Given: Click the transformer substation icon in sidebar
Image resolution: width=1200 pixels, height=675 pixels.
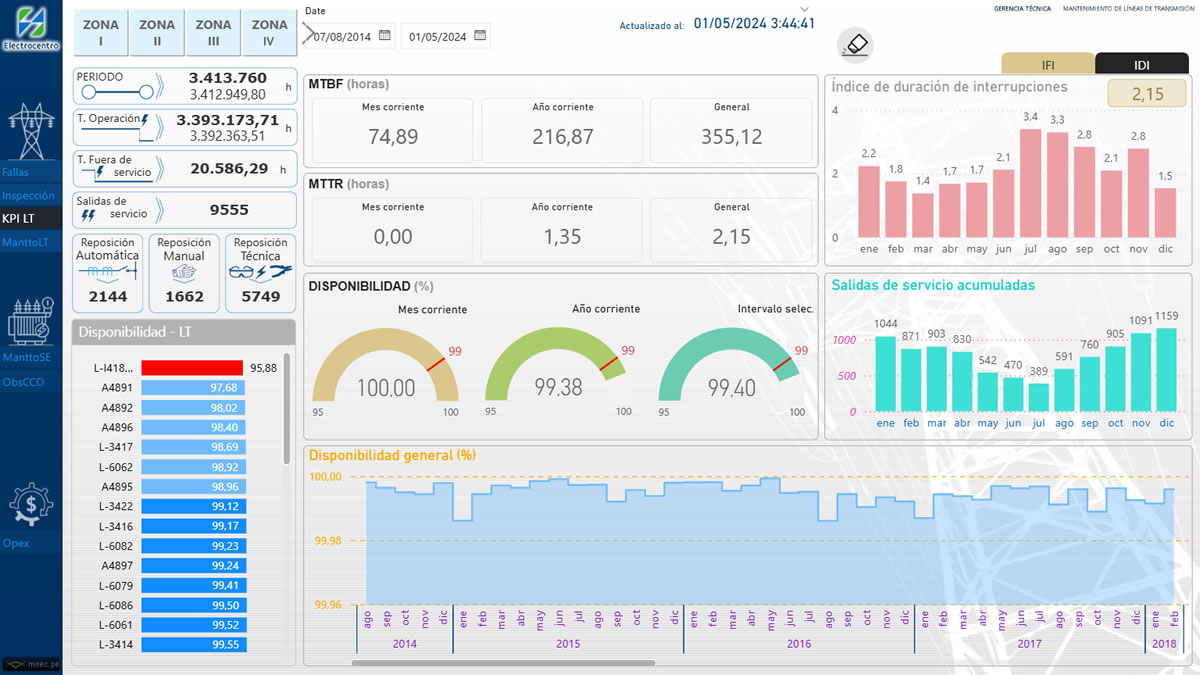Looking at the screenshot, I should (31, 323).
